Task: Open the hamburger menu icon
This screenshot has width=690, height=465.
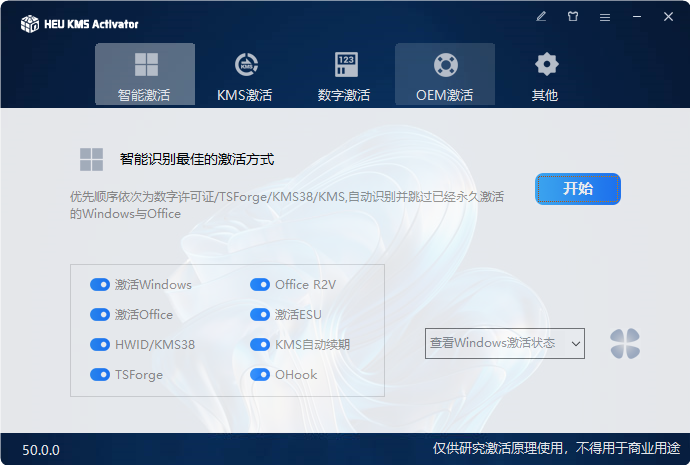Action: (x=605, y=17)
